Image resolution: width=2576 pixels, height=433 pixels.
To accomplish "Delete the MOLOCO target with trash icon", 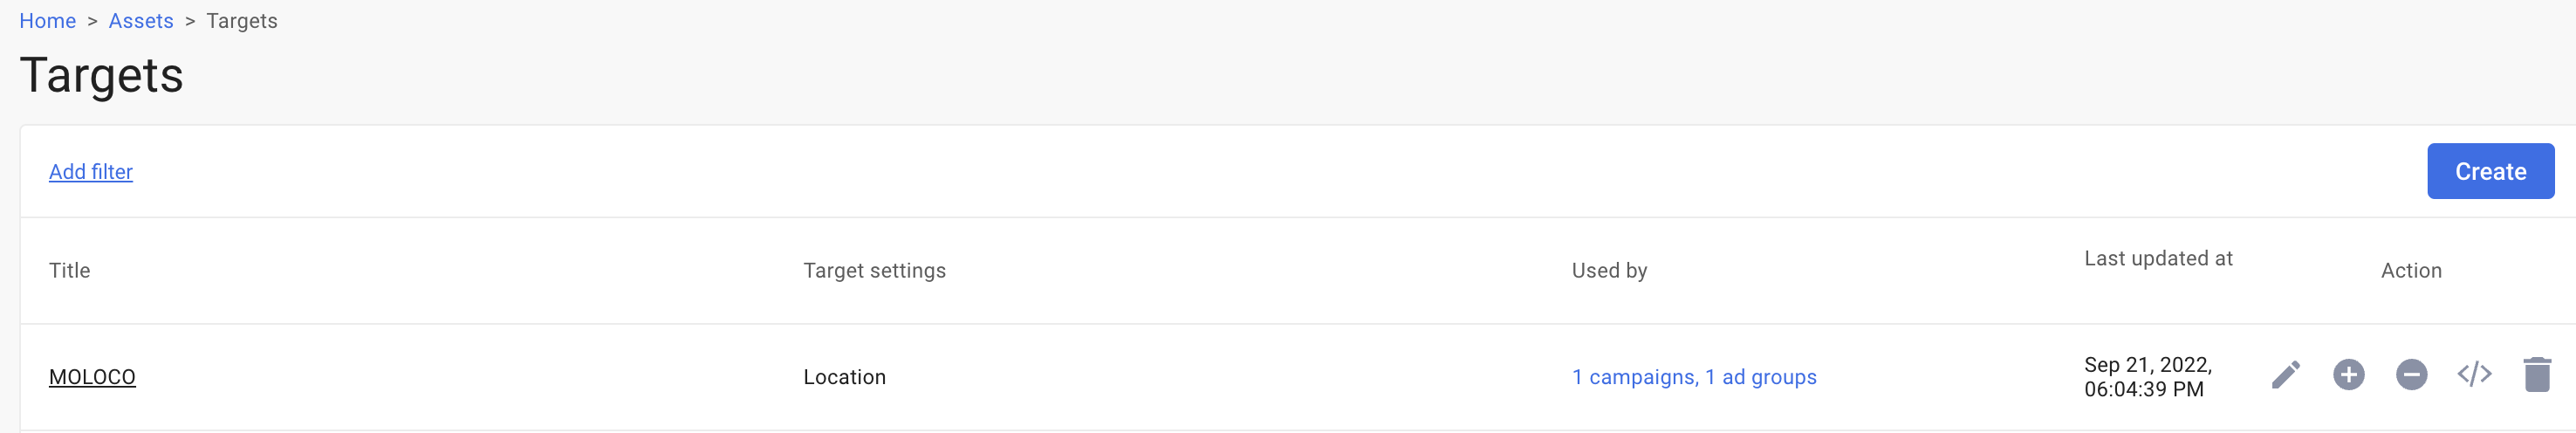I will point(2537,375).
